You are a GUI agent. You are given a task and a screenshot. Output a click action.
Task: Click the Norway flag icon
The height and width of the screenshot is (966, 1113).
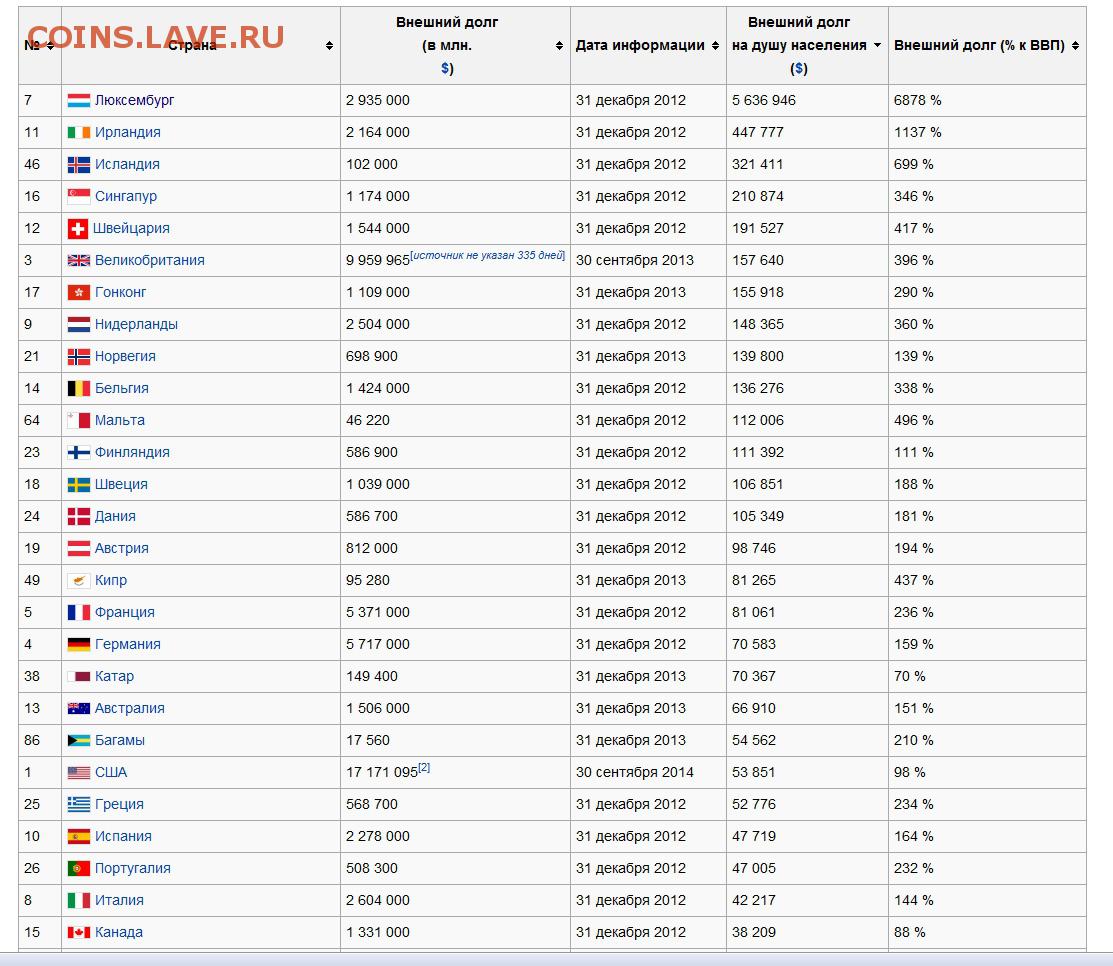[x=79, y=356]
